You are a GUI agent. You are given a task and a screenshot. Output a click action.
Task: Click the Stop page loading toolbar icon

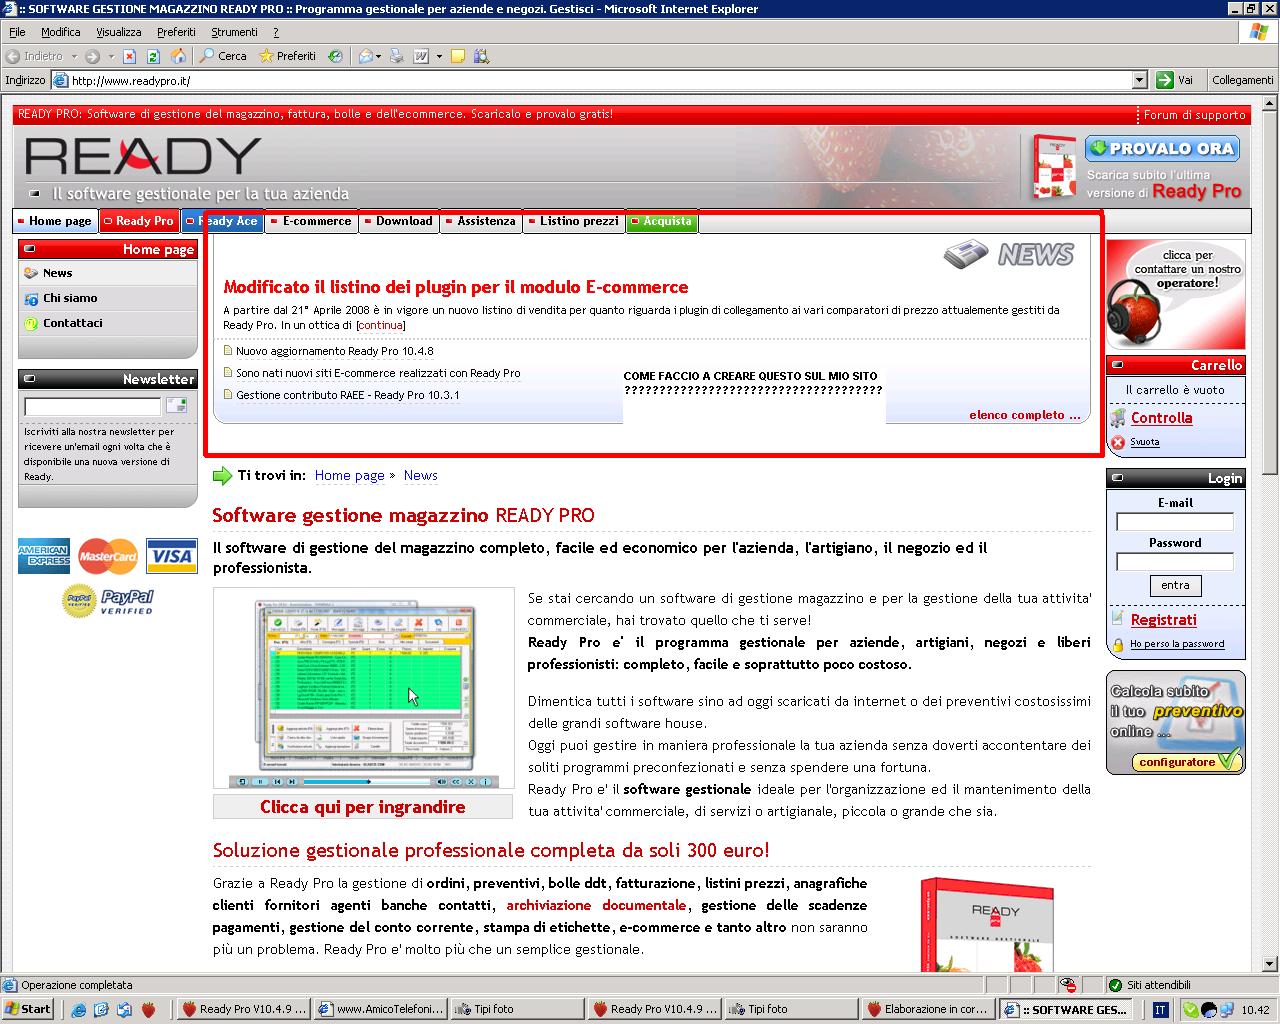[129, 56]
